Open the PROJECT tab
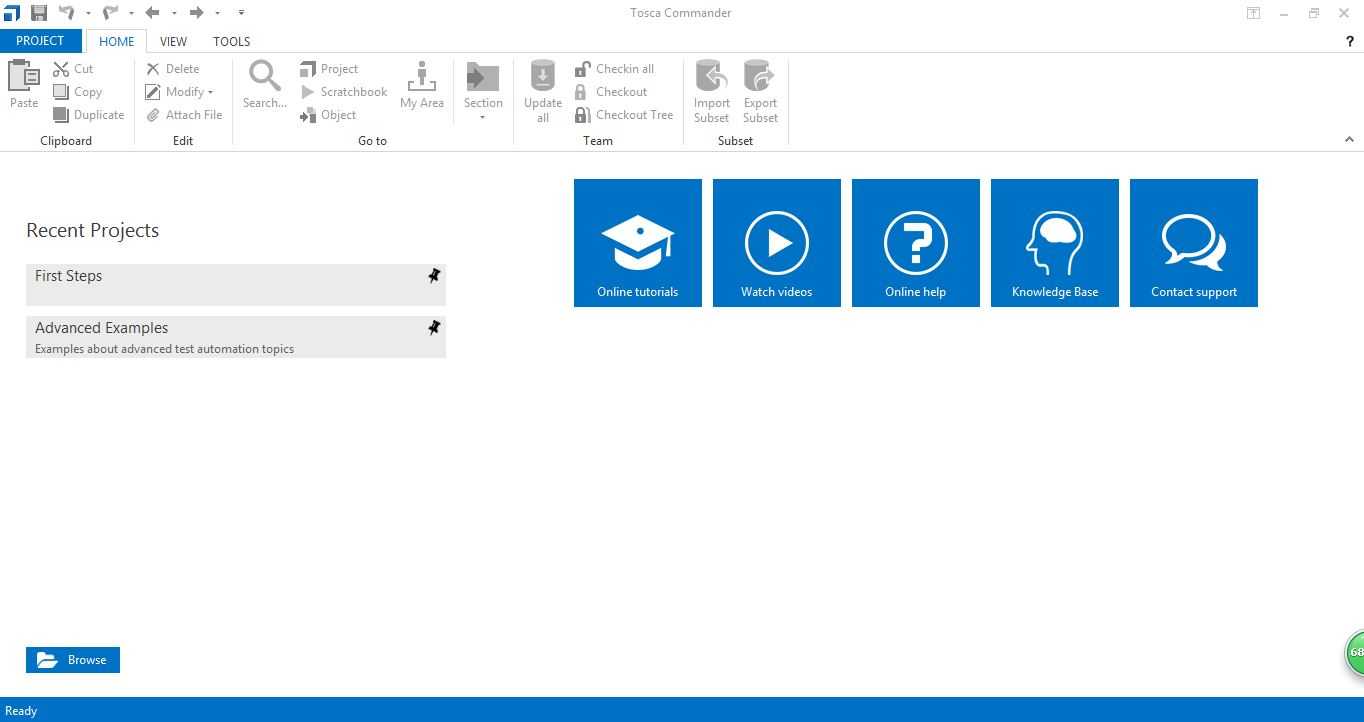The height and width of the screenshot is (722, 1364). click(41, 41)
